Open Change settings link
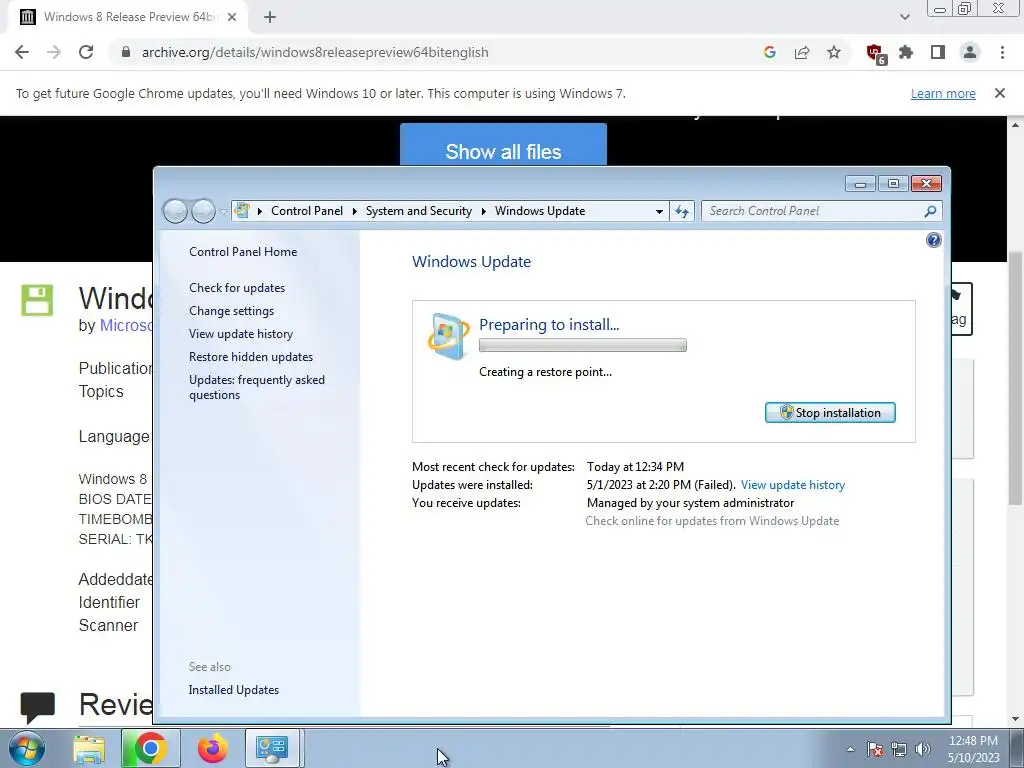Screen dimensions: 1024x768 [x=231, y=311]
